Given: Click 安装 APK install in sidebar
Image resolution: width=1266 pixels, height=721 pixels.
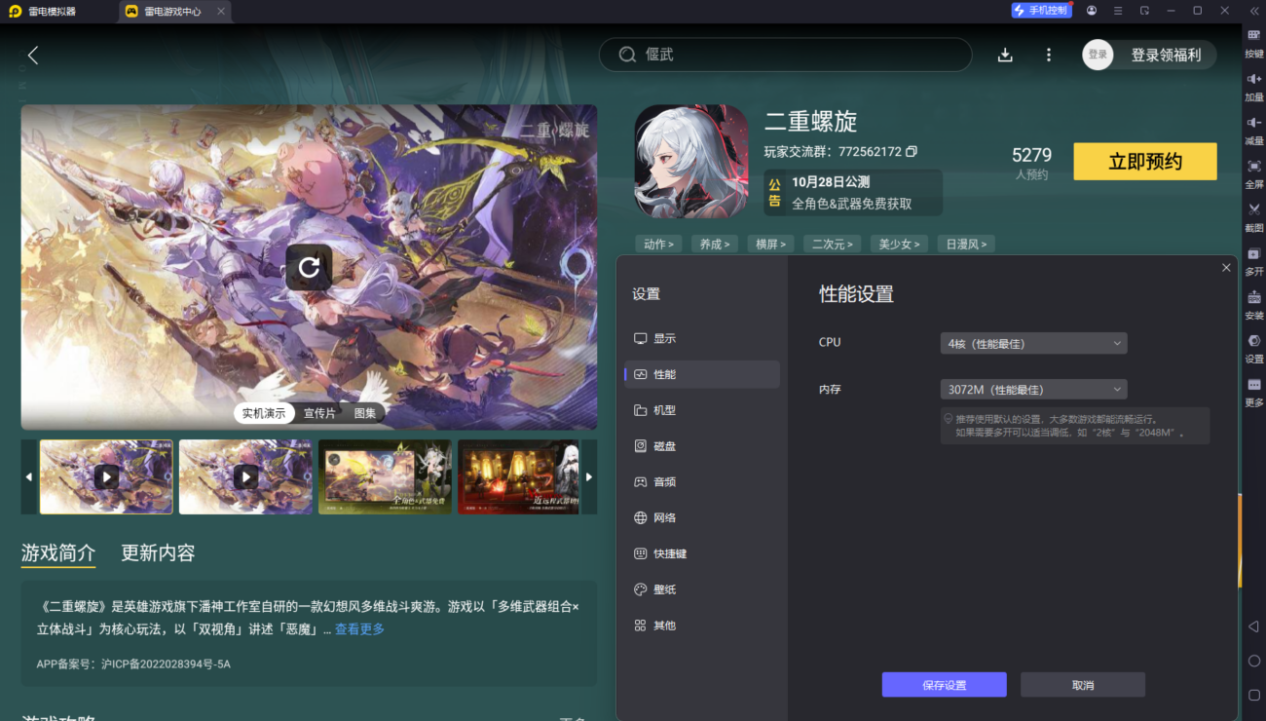Looking at the screenshot, I should [x=1254, y=304].
